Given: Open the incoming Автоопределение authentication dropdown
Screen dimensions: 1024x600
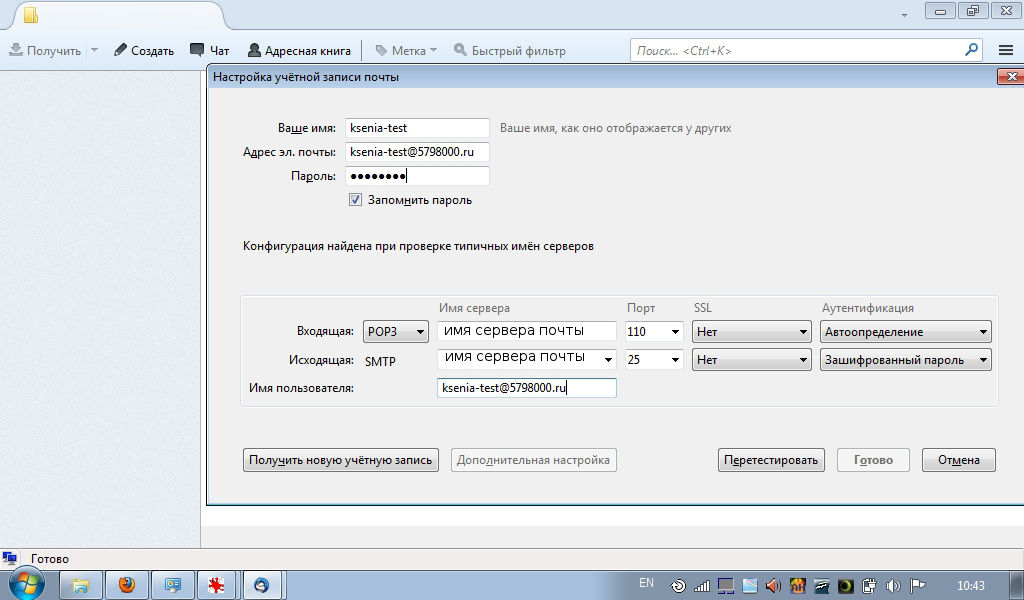Looking at the screenshot, I should (905, 332).
